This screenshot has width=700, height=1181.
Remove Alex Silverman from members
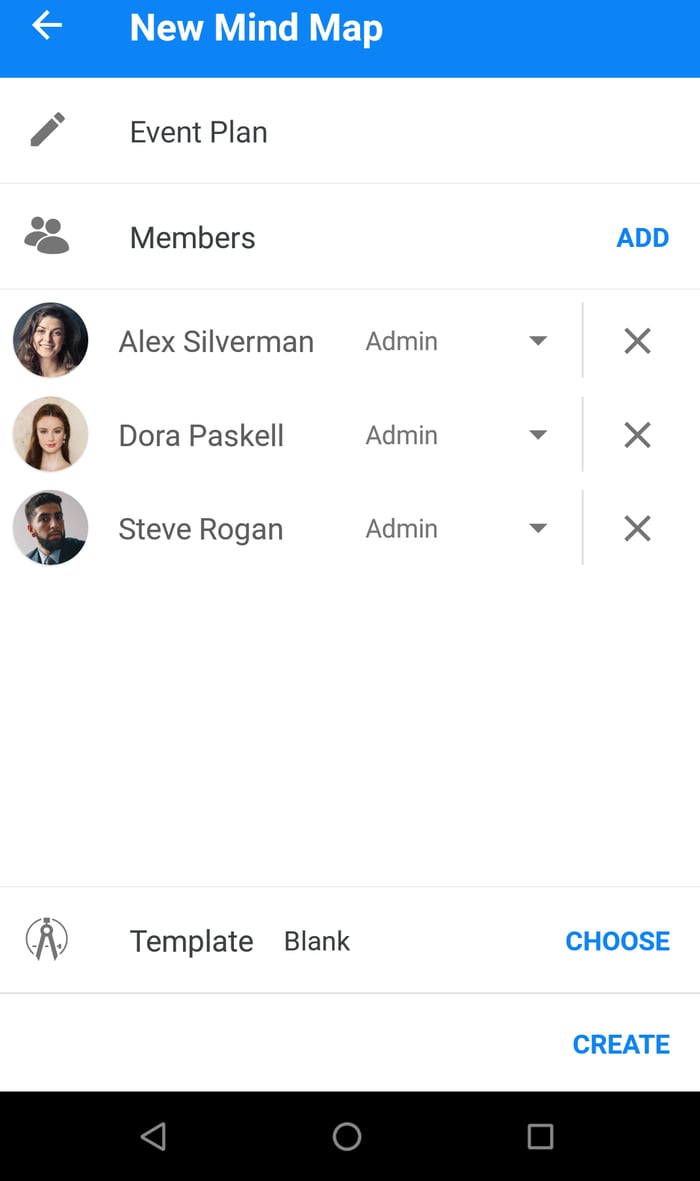(x=637, y=341)
